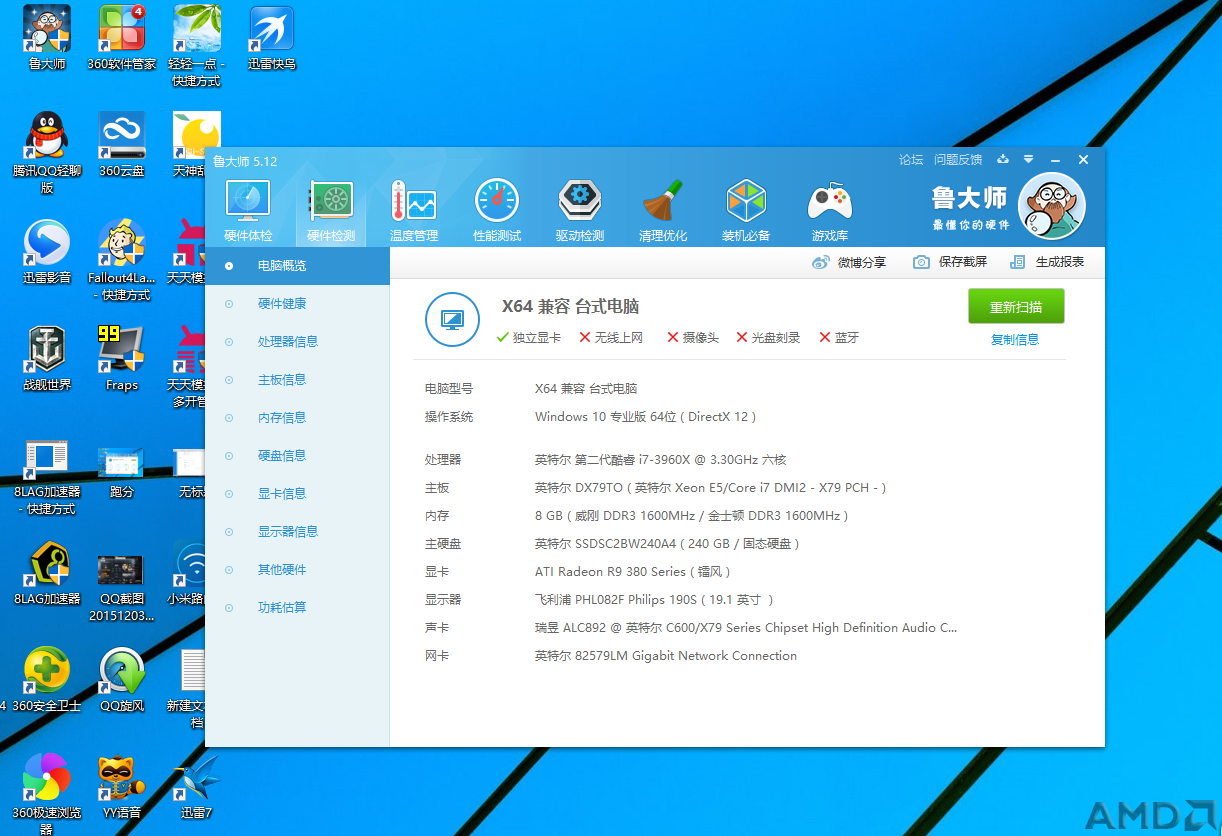Select the 360极速浏览器 desktop icon
Viewport: 1222px width, 836px height.
[47, 794]
